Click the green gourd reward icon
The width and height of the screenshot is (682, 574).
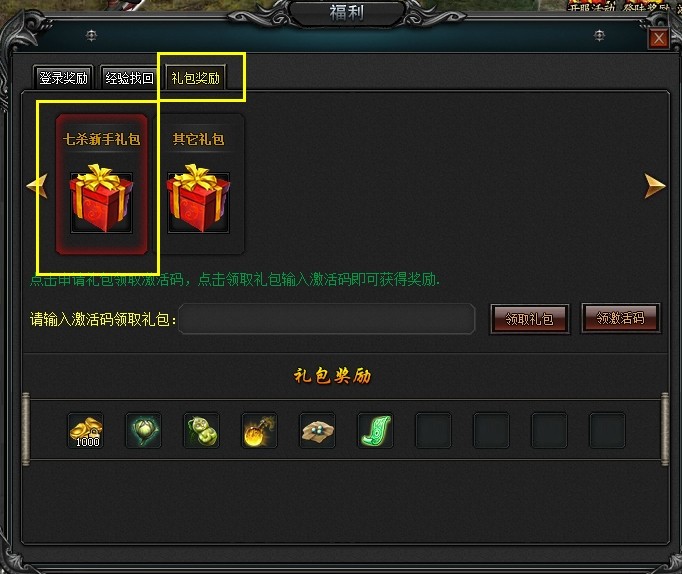tap(201, 430)
